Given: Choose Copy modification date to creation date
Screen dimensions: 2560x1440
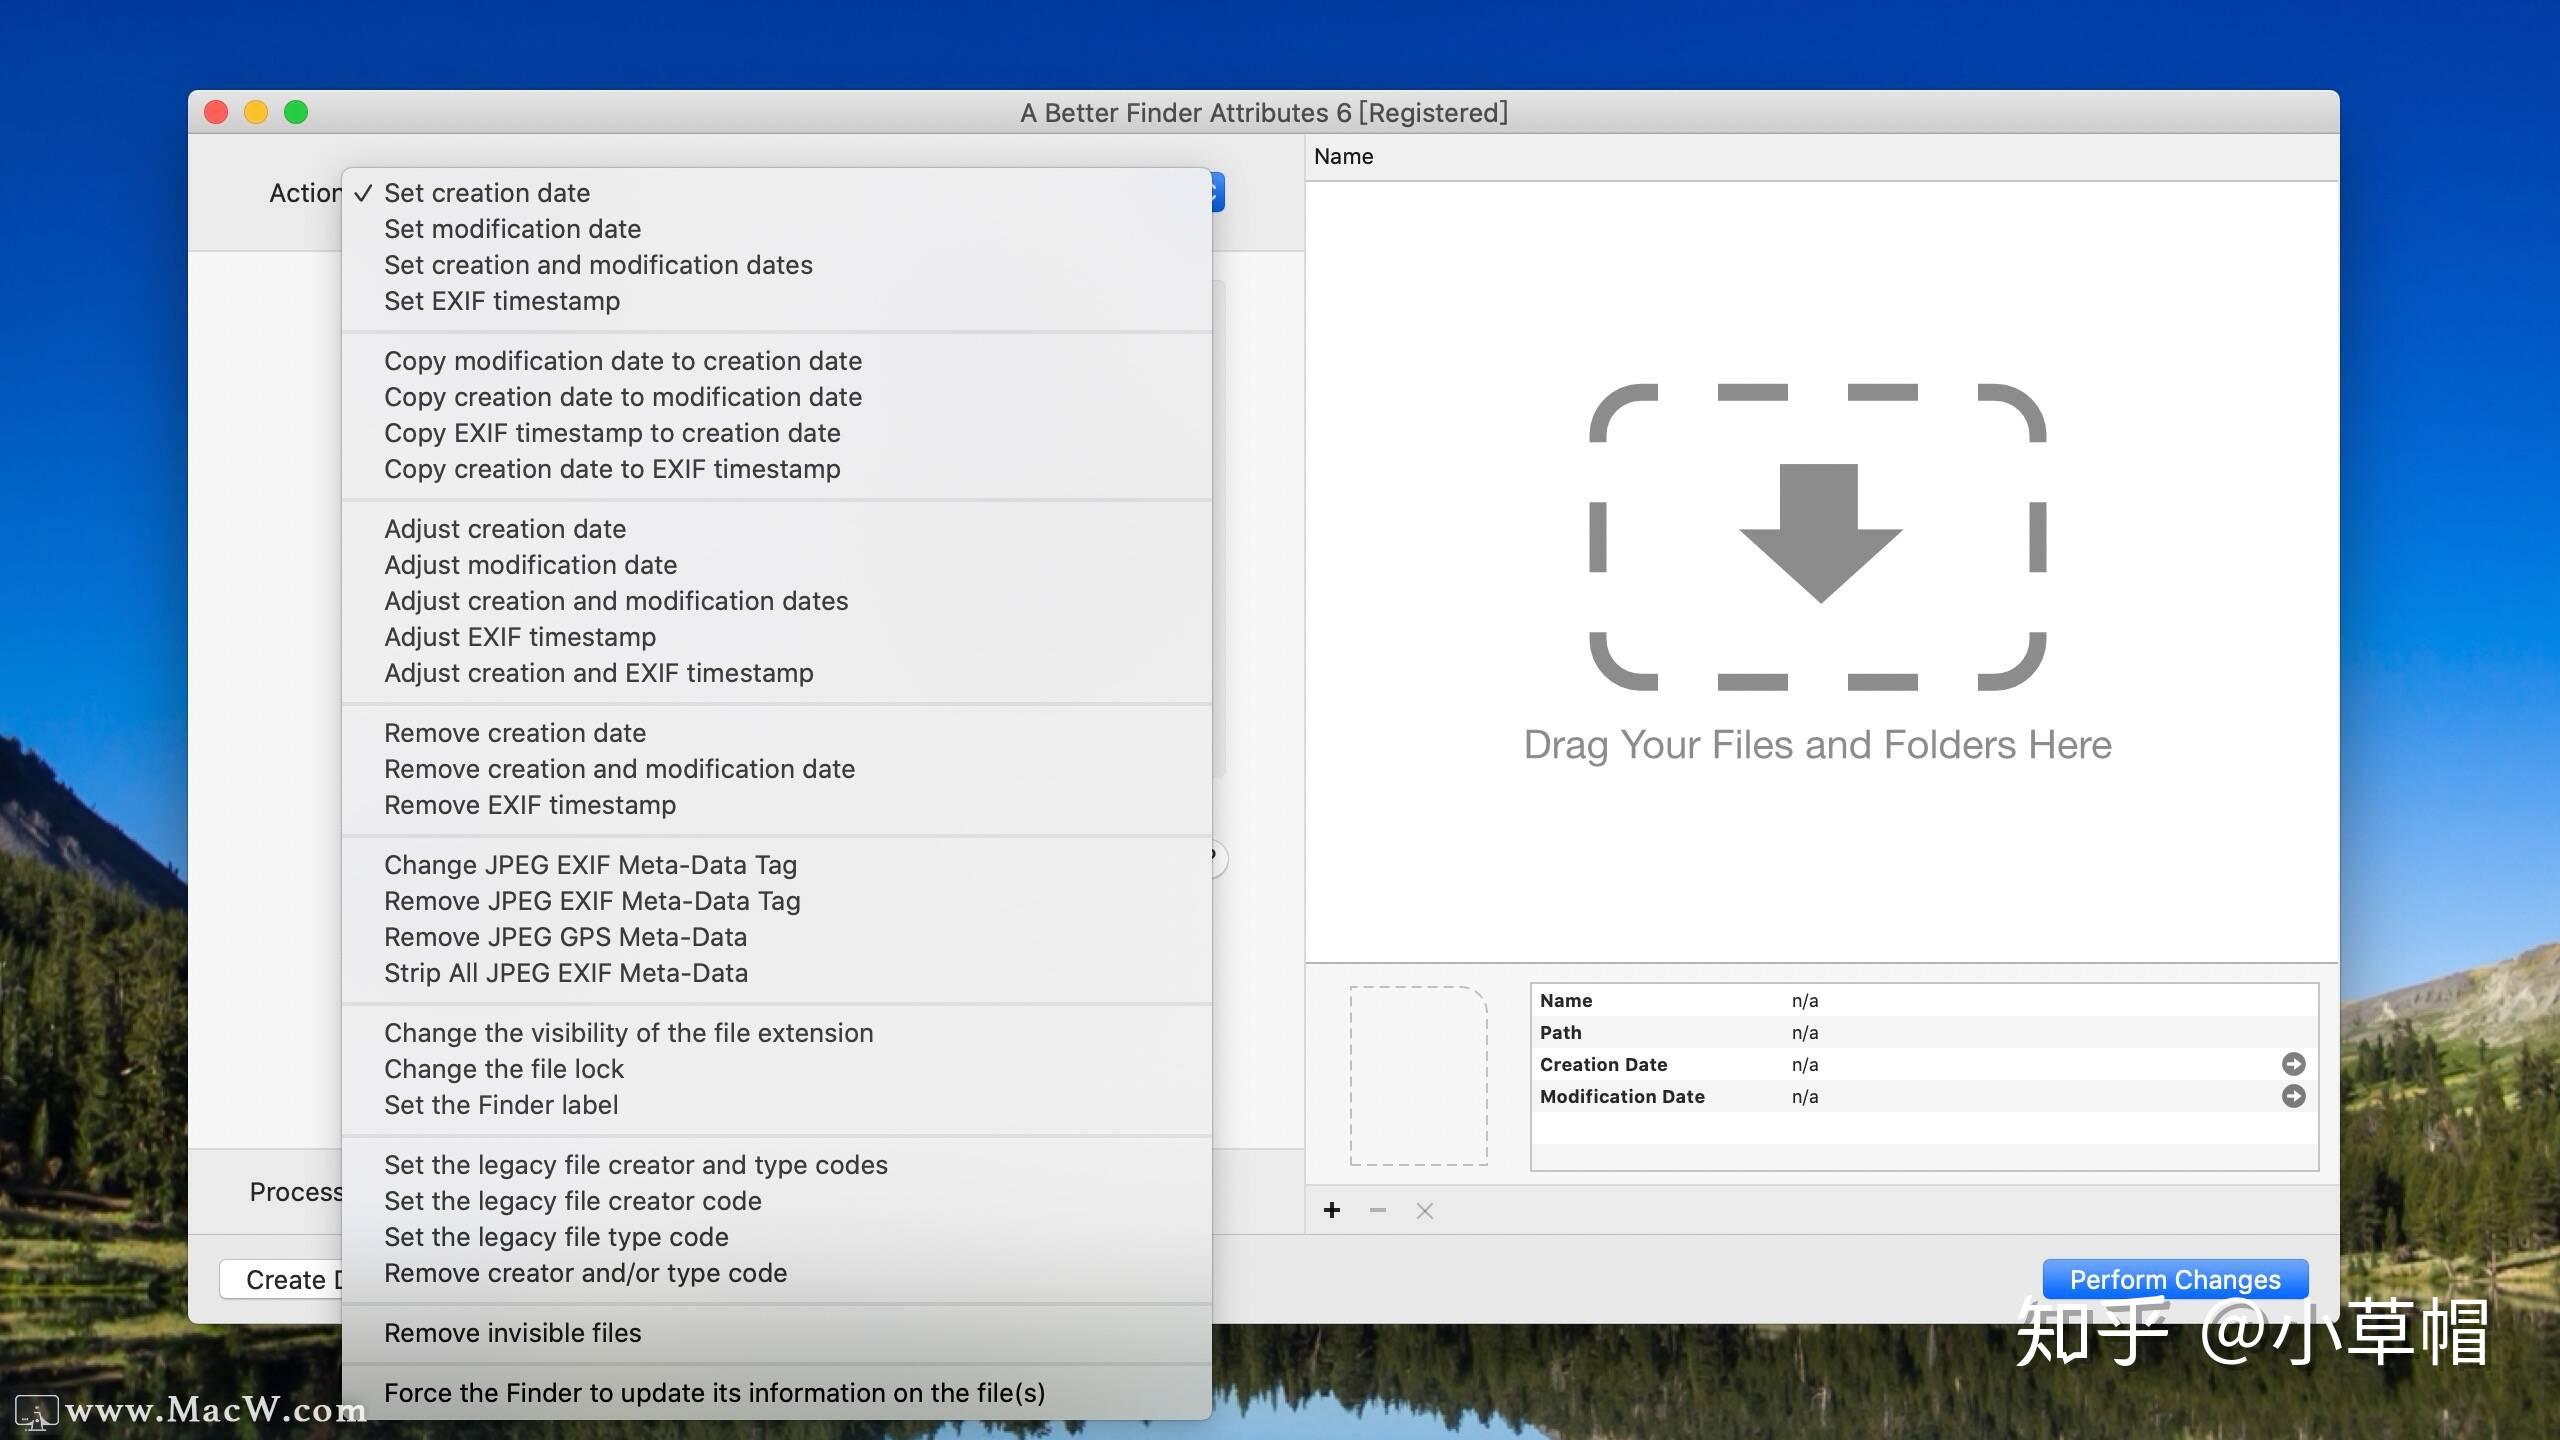Looking at the screenshot, I should coord(776,361).
